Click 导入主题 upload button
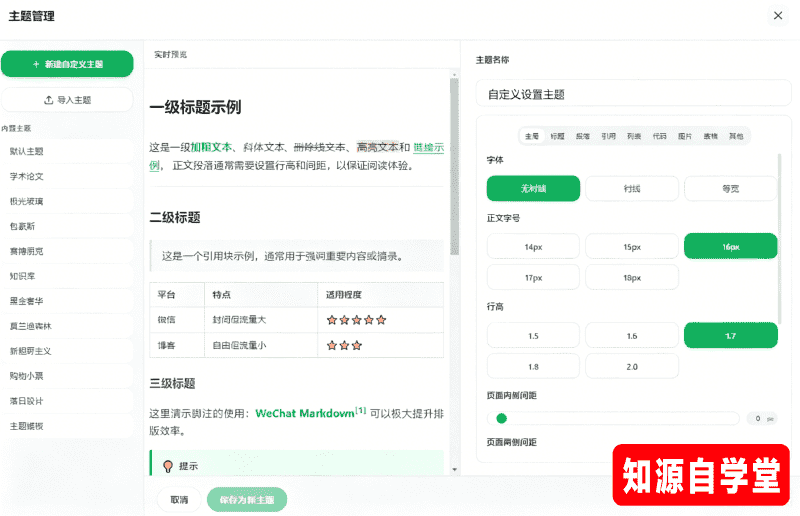The image size is (800, 516). (x=67, y=100)
